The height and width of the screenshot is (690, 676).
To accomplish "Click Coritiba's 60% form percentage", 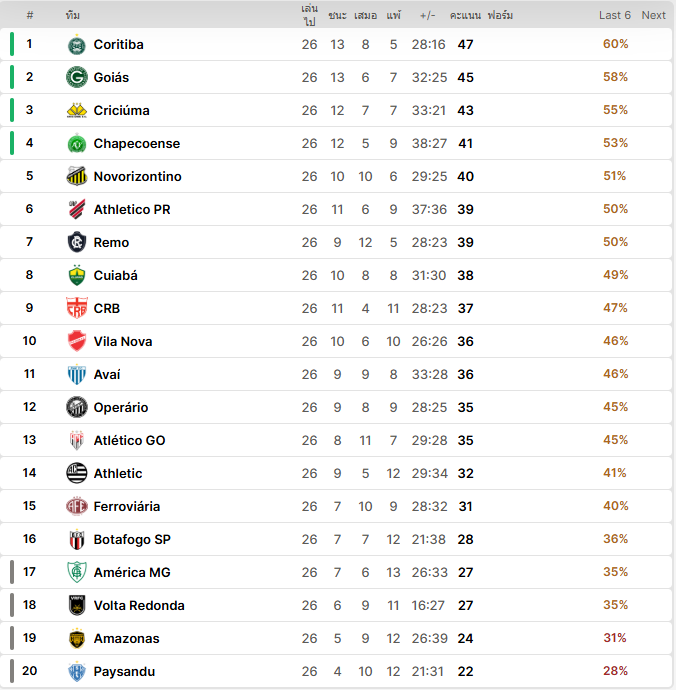I will pyautogui.click(x=615, y=44).
